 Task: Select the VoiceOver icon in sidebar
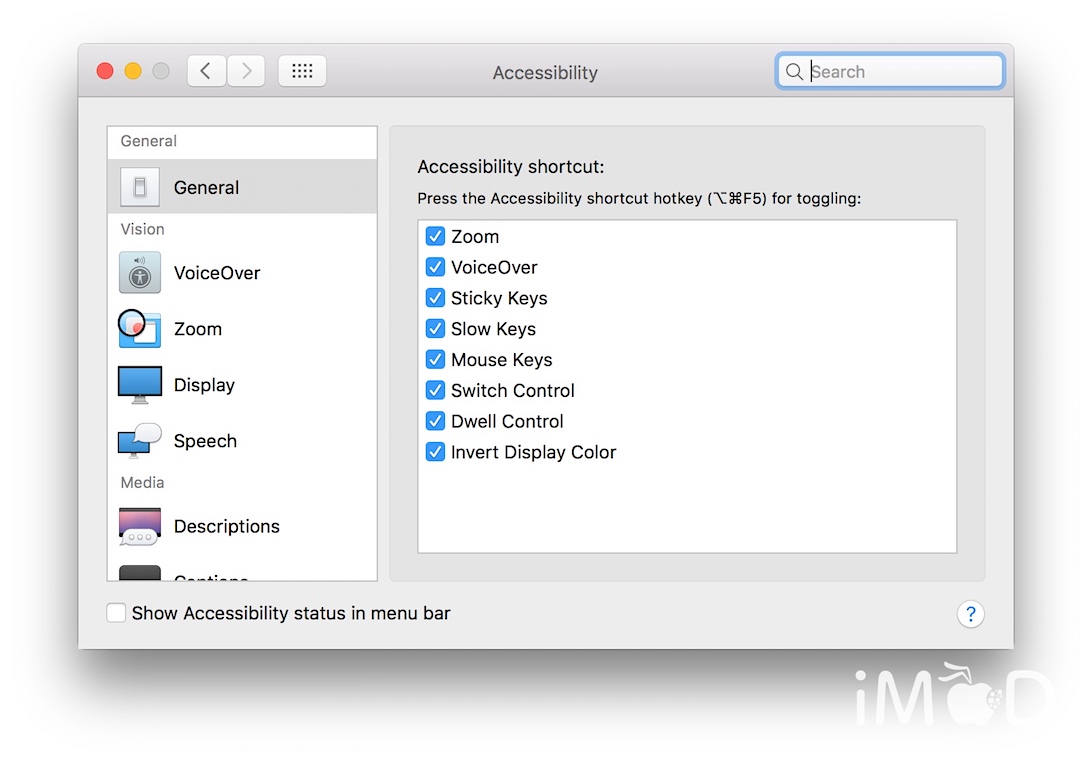click(x=139, y=272)
